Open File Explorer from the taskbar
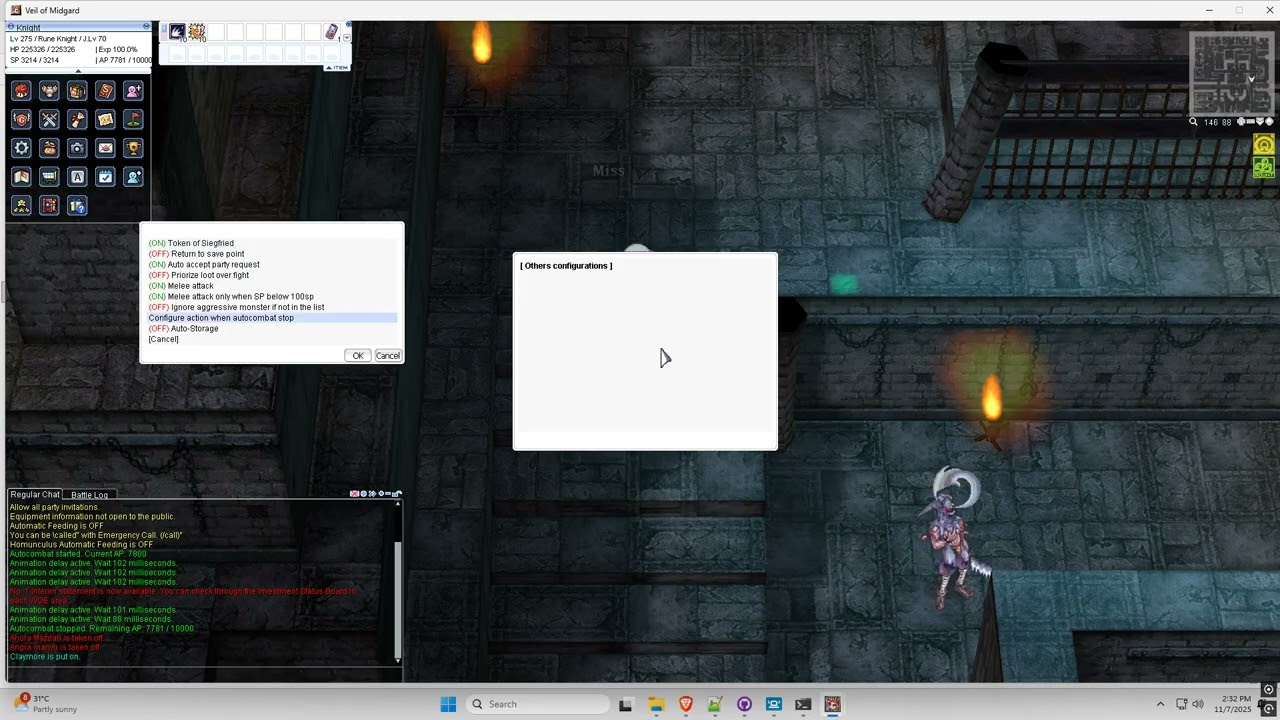Screen dimensions: 1280x720 click(x=656, y=704)
